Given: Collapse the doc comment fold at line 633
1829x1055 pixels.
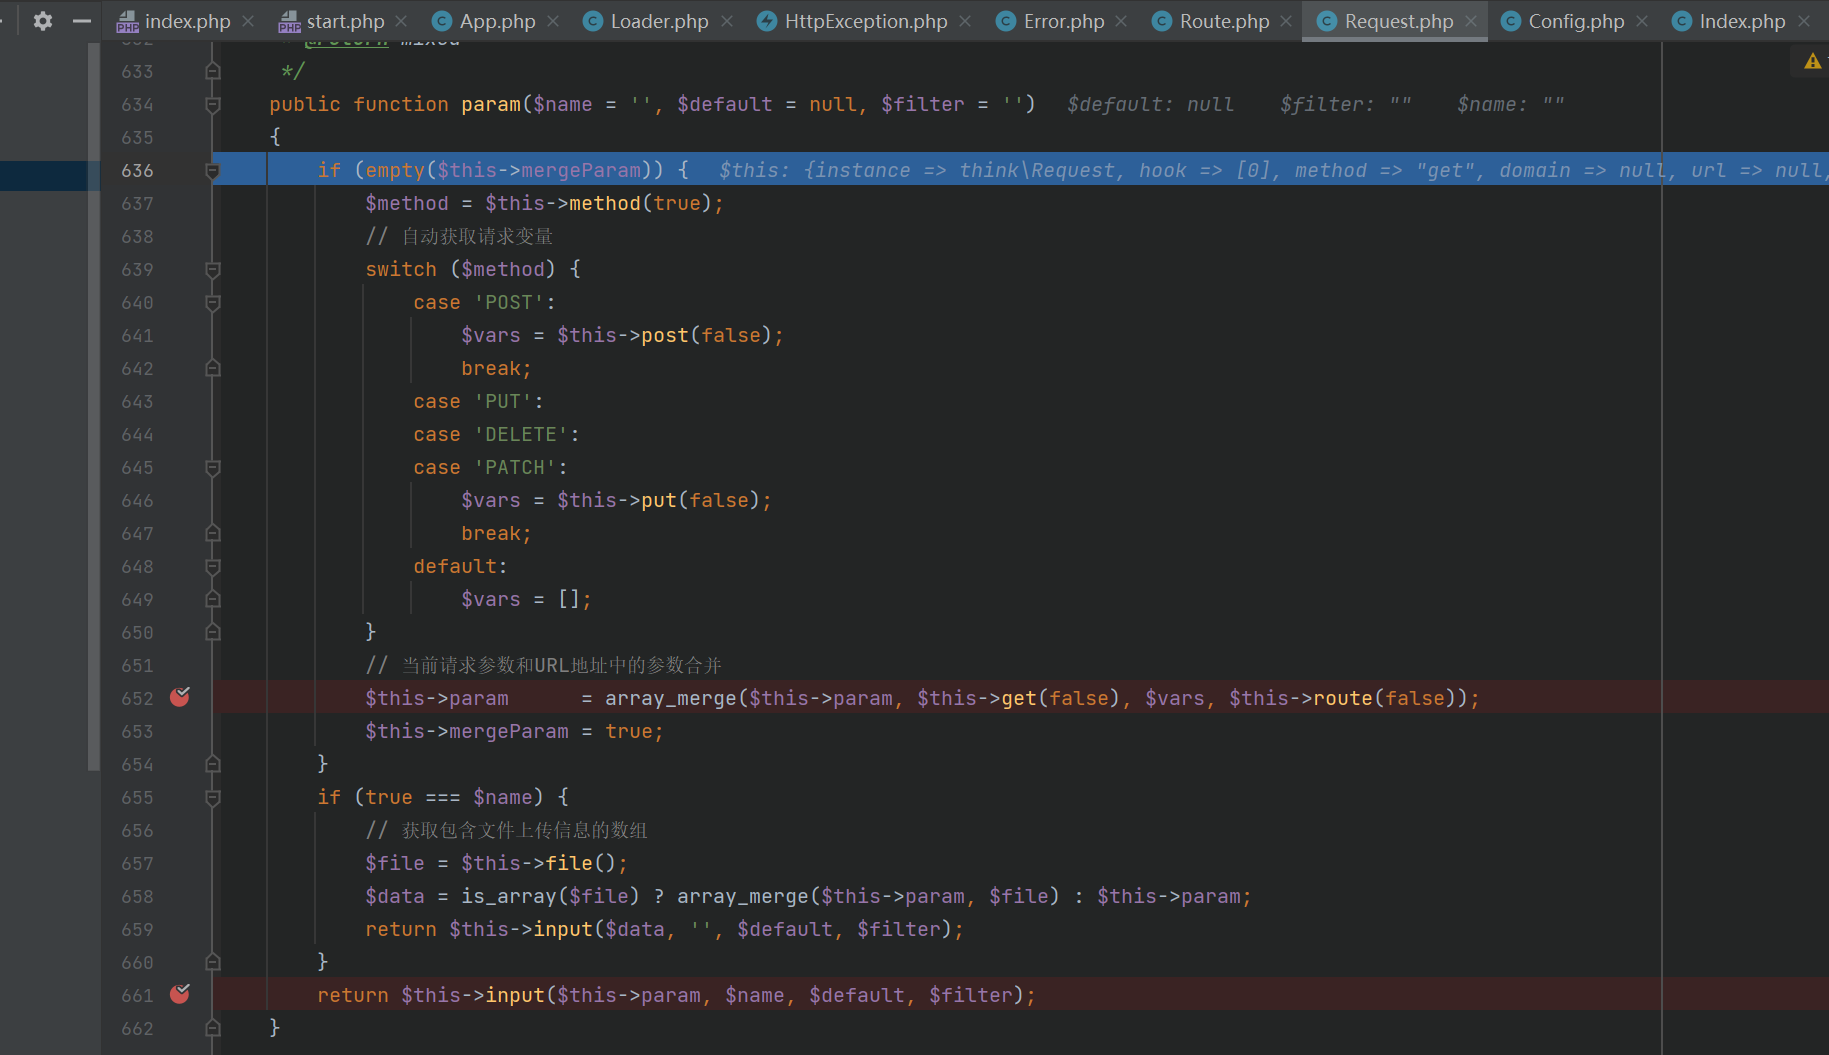Looking at the screenshot, I should [x=212, y=71].
